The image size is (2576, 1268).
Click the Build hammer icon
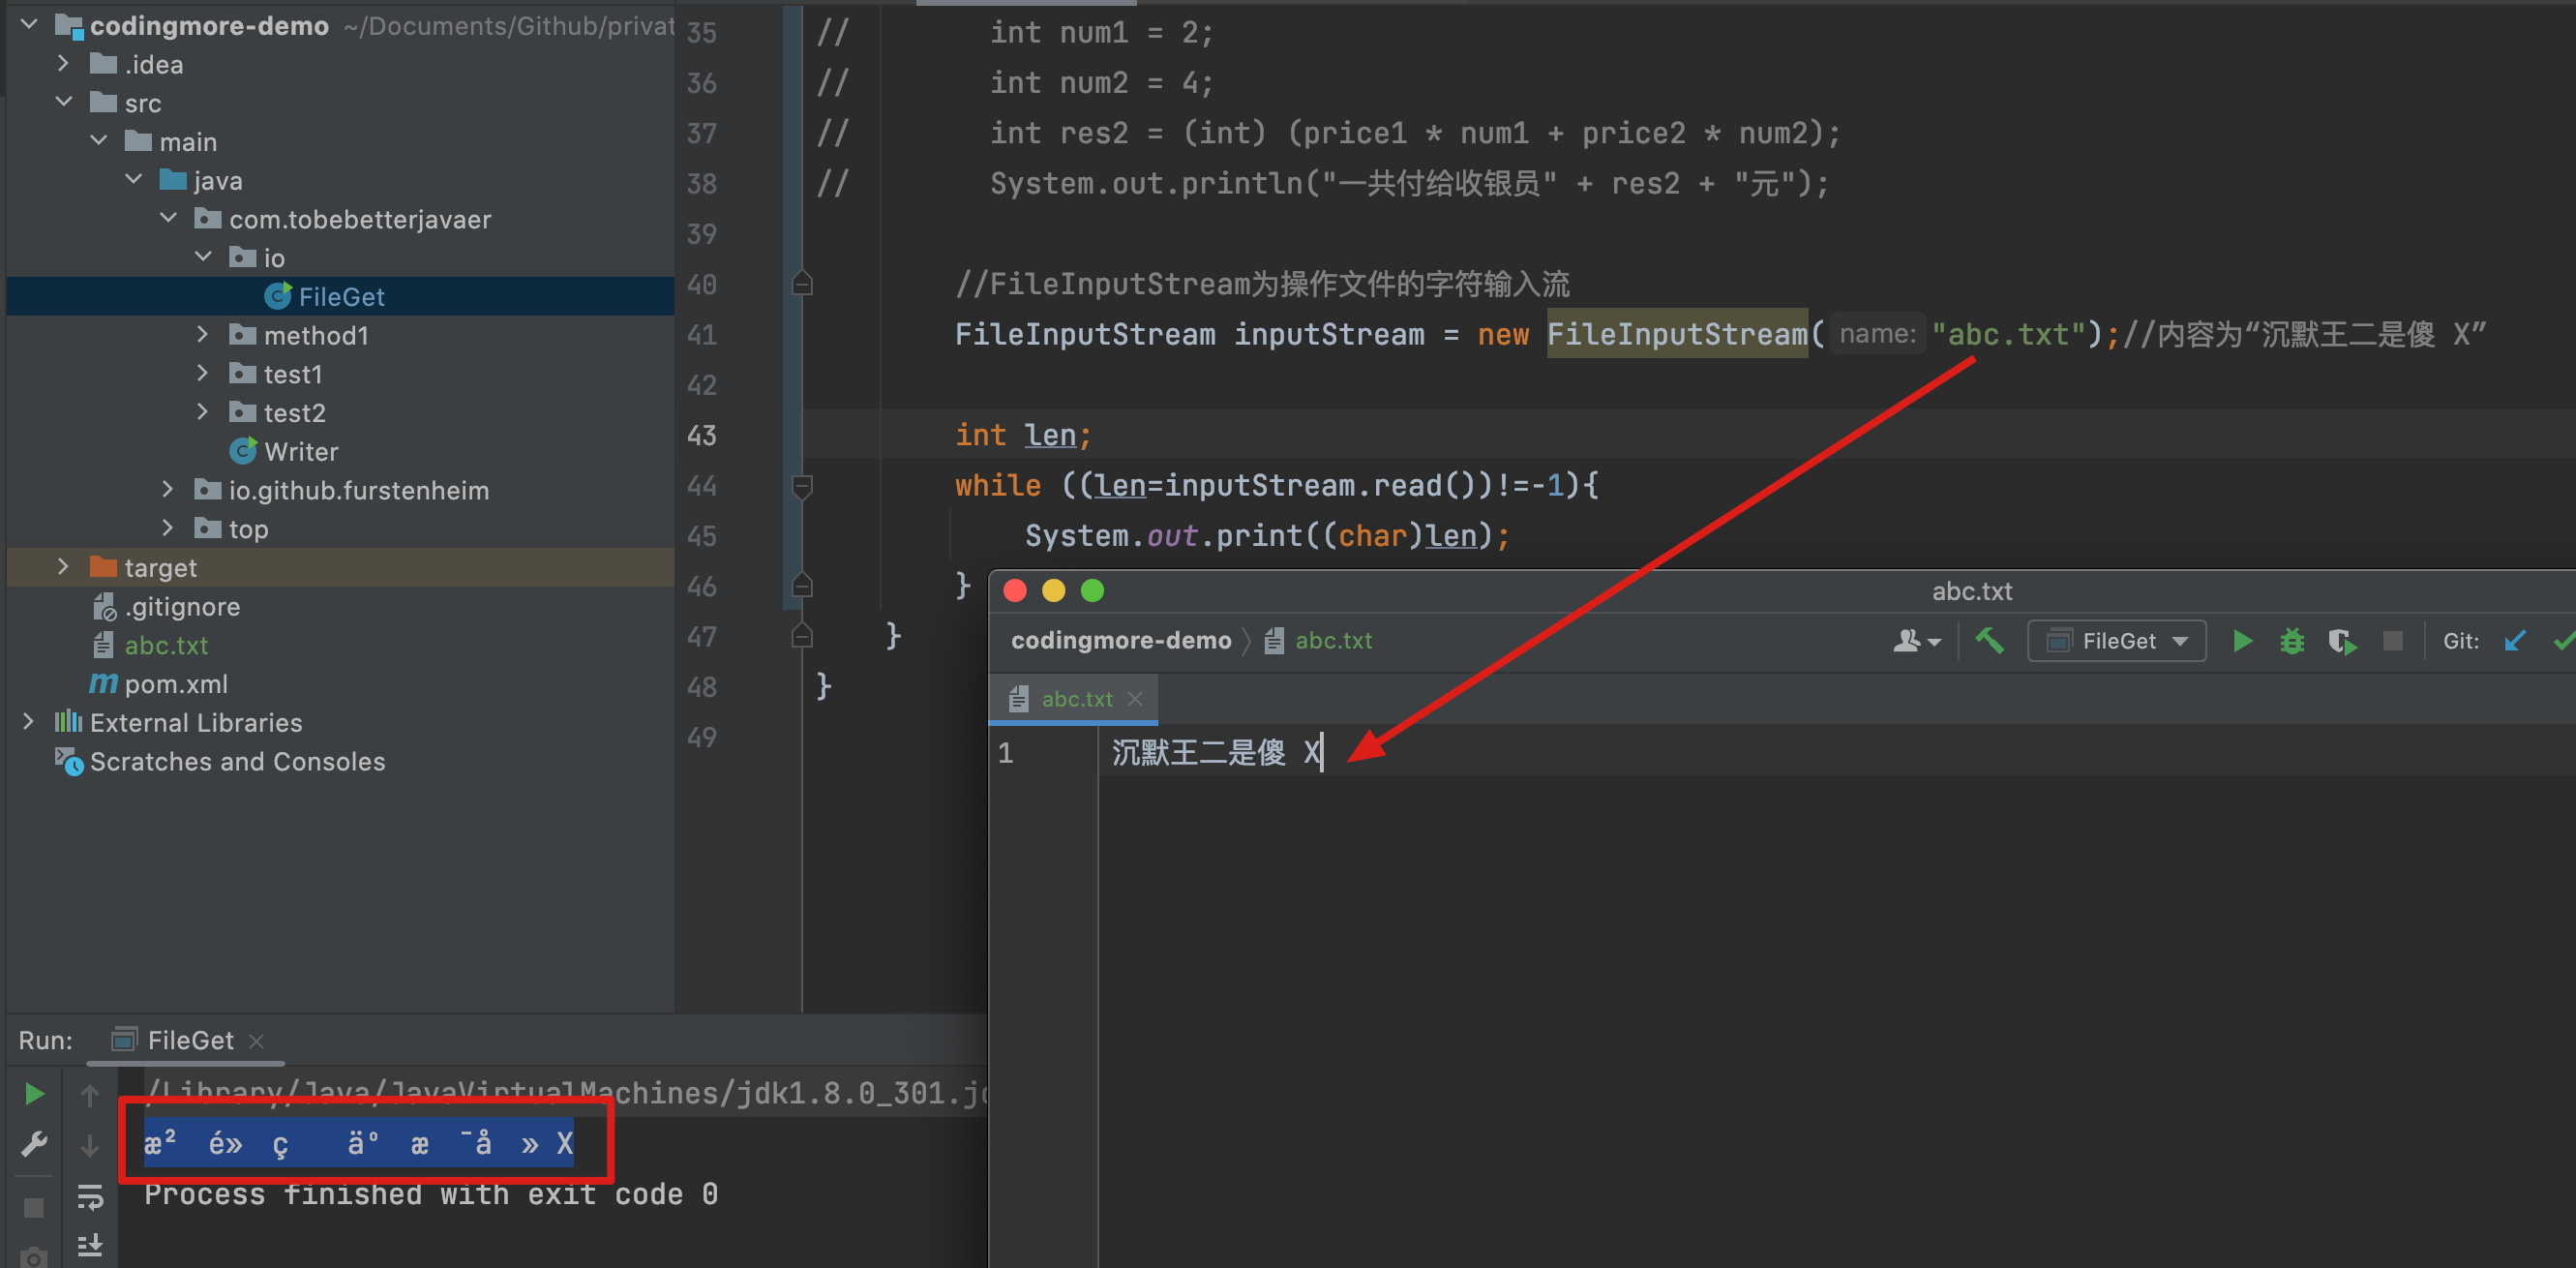tap(1989, 641)
